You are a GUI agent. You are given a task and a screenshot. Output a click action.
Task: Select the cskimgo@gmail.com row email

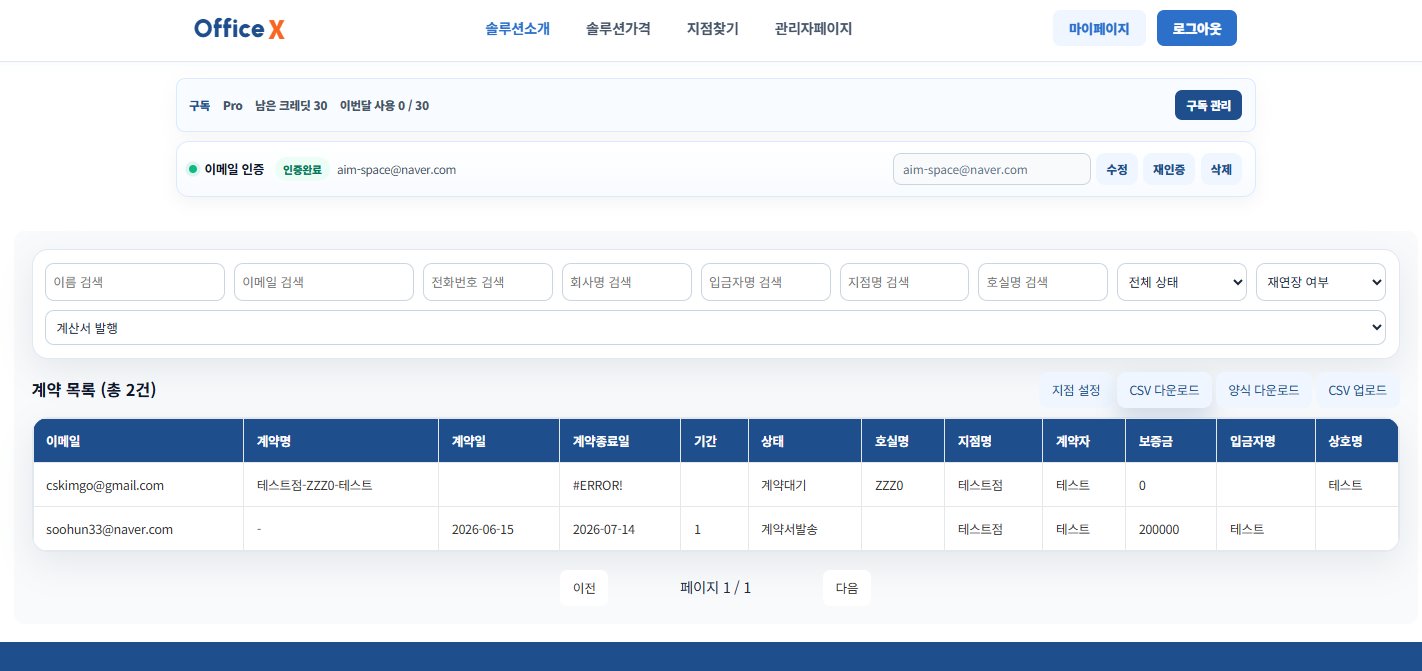coord(105,485)
